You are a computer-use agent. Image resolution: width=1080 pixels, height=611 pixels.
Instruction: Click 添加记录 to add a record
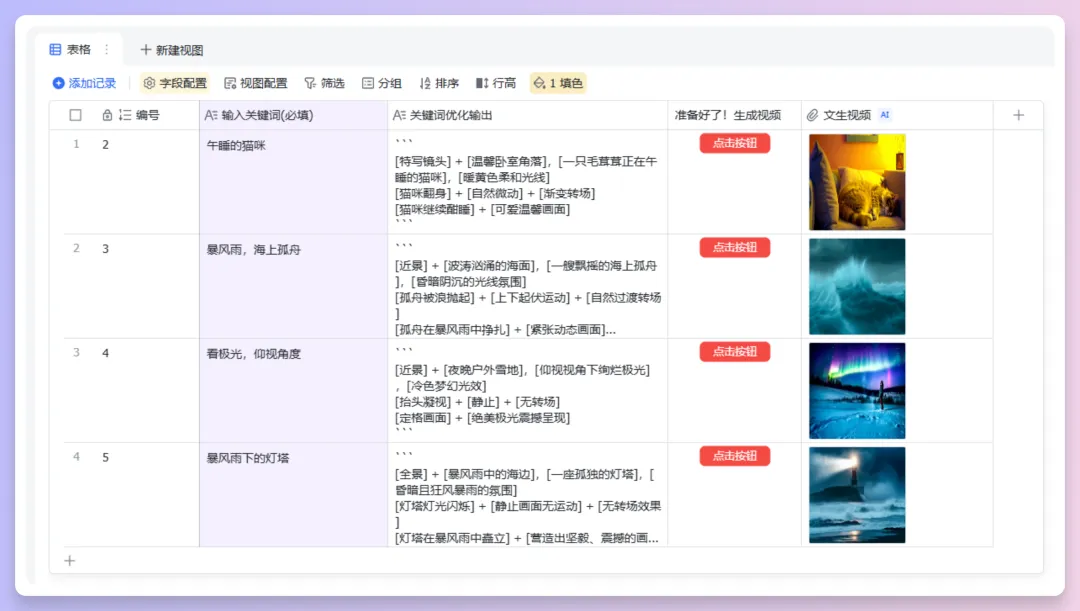(x=83, y=84)
